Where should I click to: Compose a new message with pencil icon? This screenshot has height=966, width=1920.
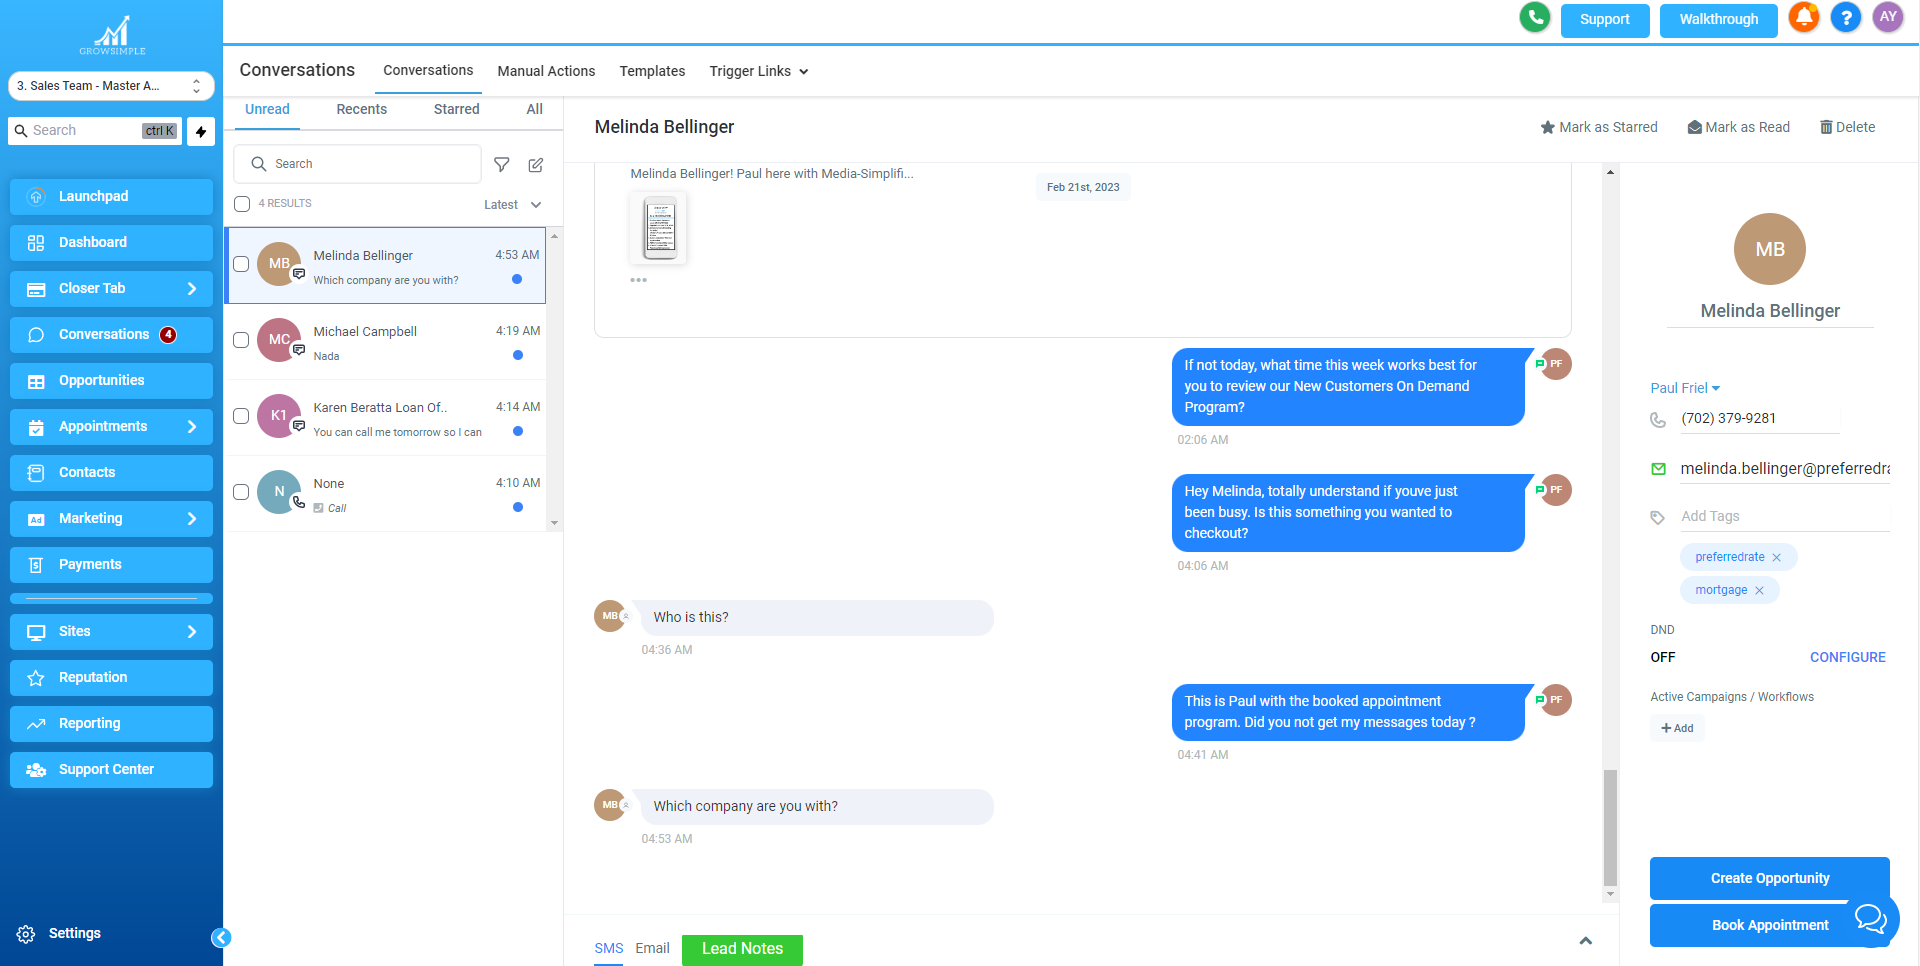coord(536,164)
